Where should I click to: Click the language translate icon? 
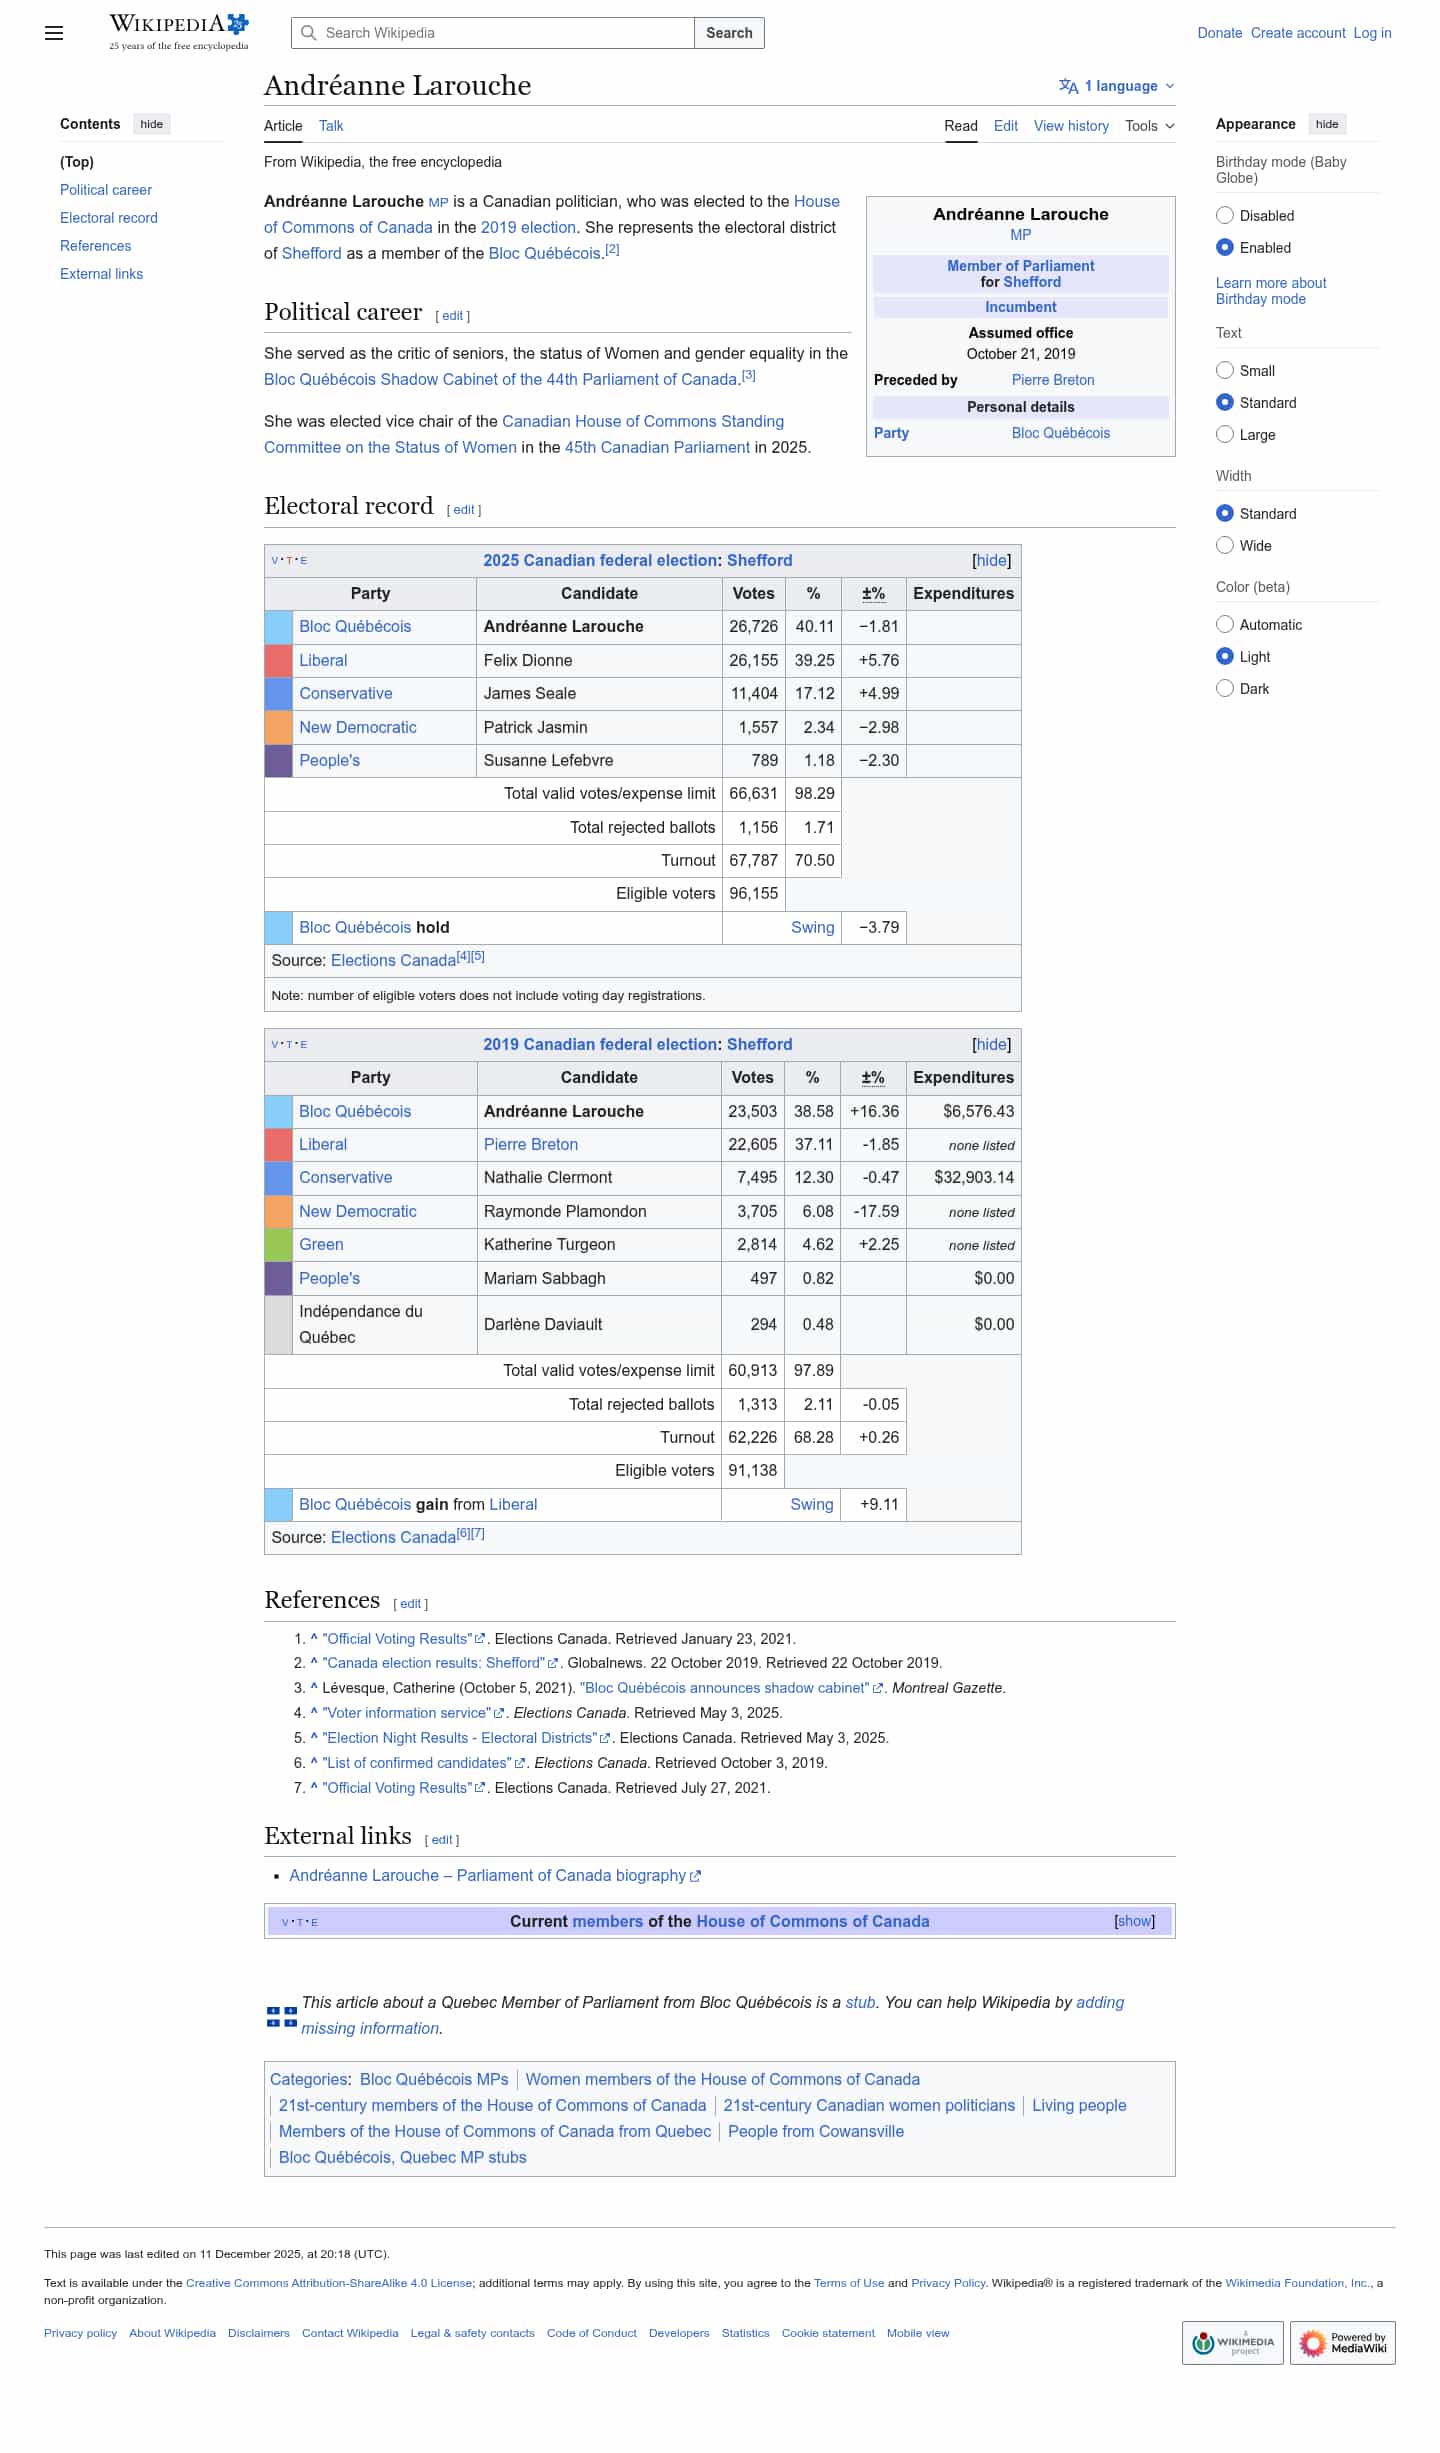(1068, 86)
